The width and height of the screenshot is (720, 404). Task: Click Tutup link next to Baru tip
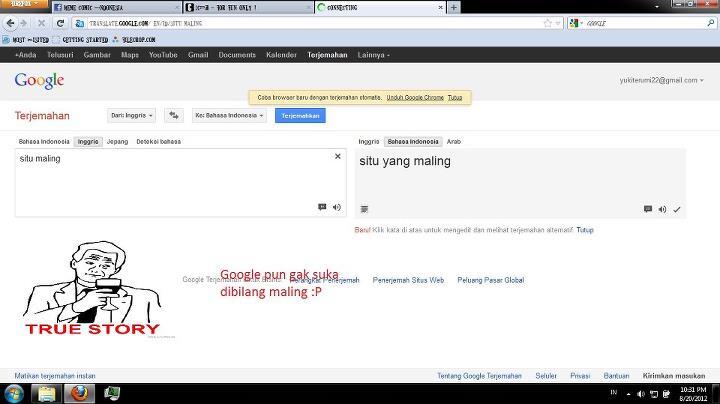[585, 230]
